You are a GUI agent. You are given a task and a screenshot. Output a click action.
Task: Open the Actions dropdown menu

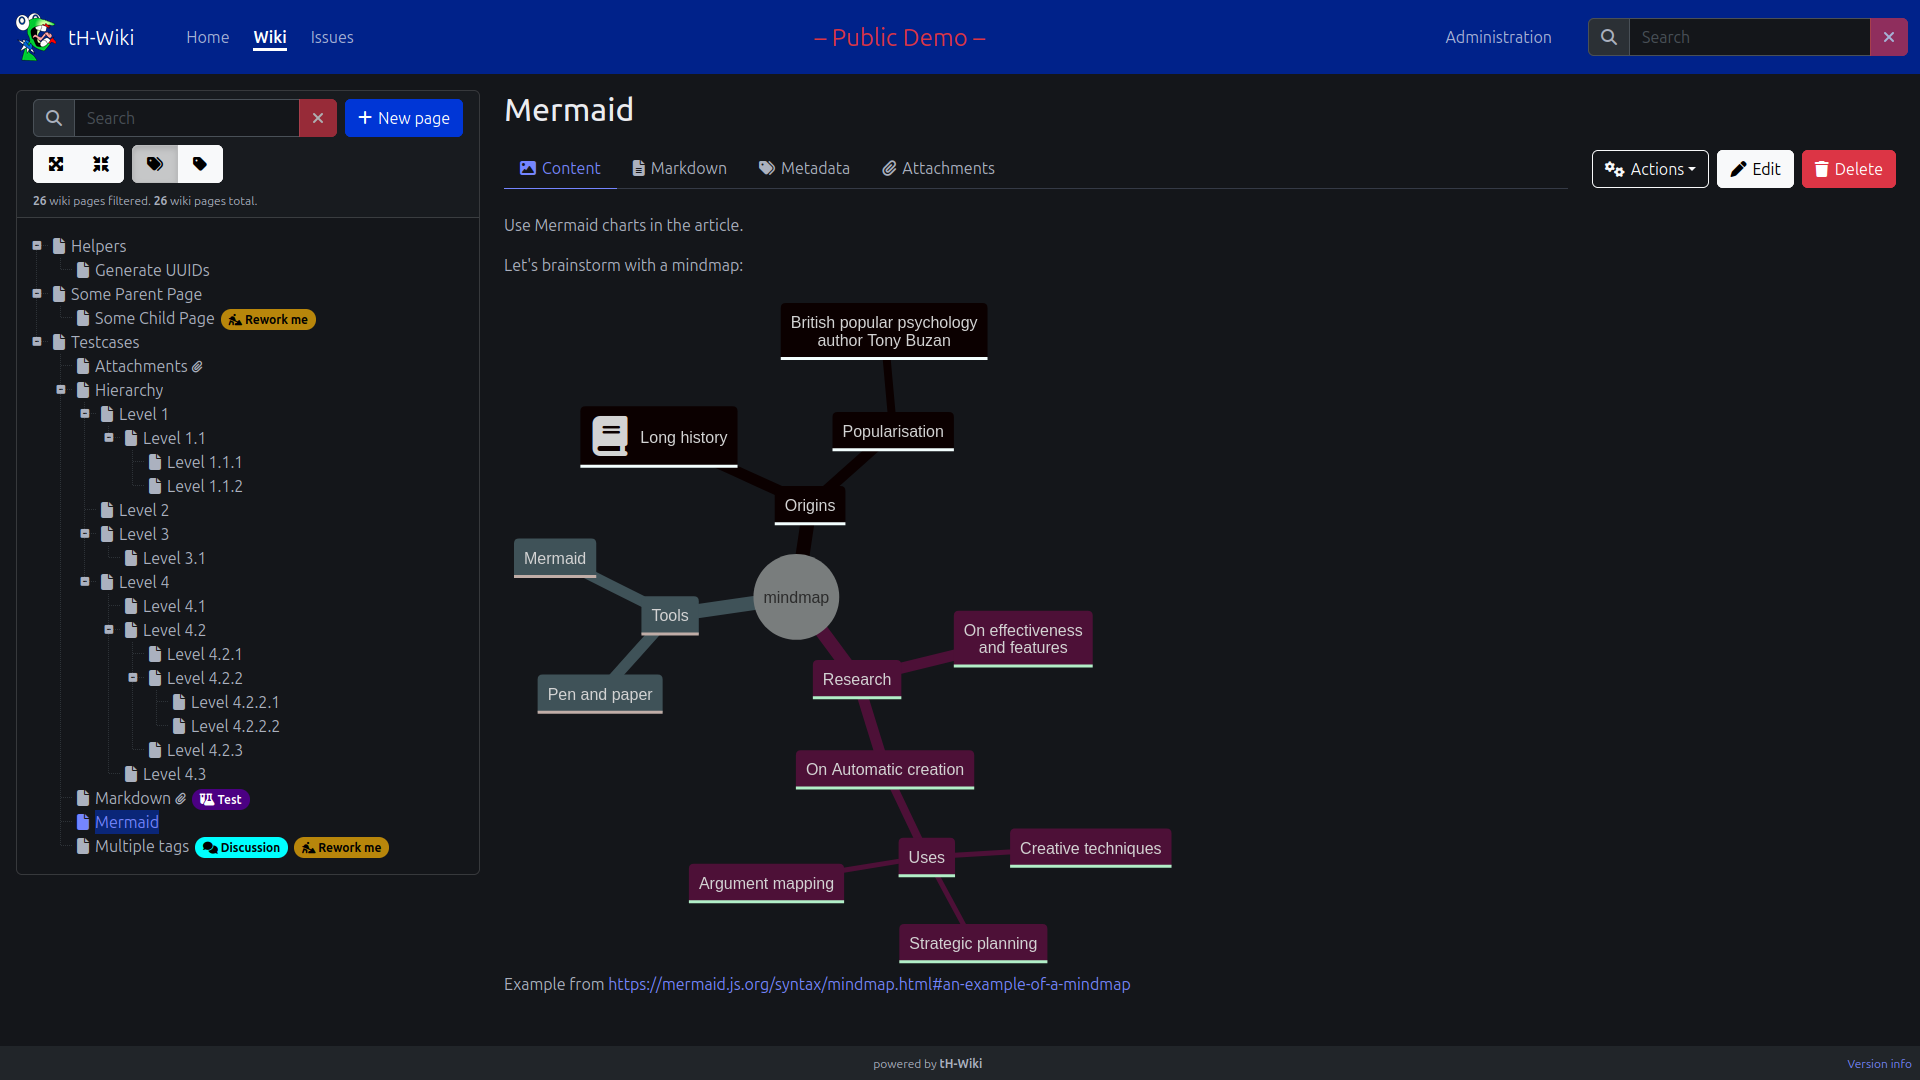pyautogui.click(x=1650, y=169)
